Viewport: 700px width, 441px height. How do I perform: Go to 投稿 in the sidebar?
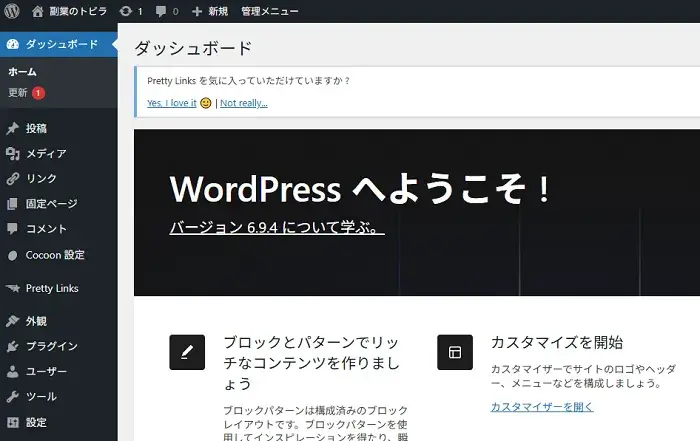click(x=36, y=129)
